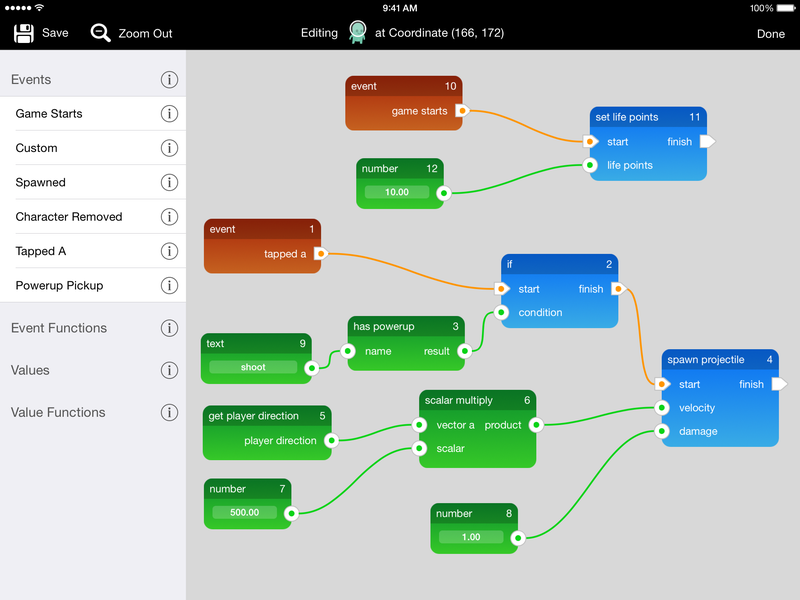This screenshot has width=800, height=600.
Task: Open info icon for Tapped A
Action: click(x=169, y=251)
